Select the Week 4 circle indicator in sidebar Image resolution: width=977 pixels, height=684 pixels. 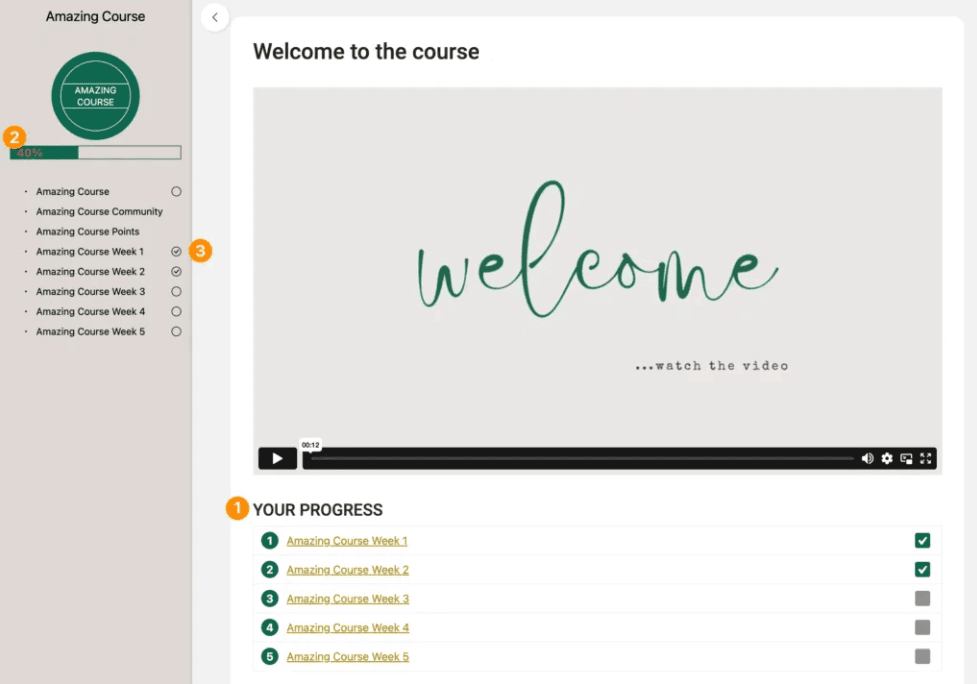point(176,312)
